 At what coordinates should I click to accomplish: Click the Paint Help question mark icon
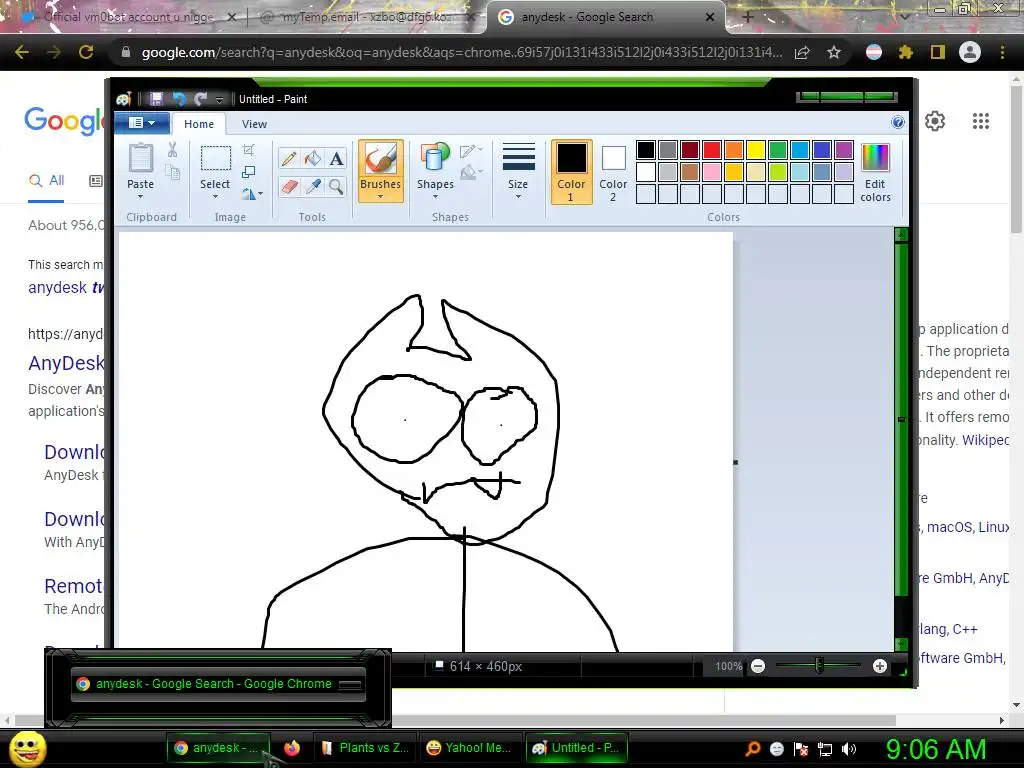(x=898, y=122)
